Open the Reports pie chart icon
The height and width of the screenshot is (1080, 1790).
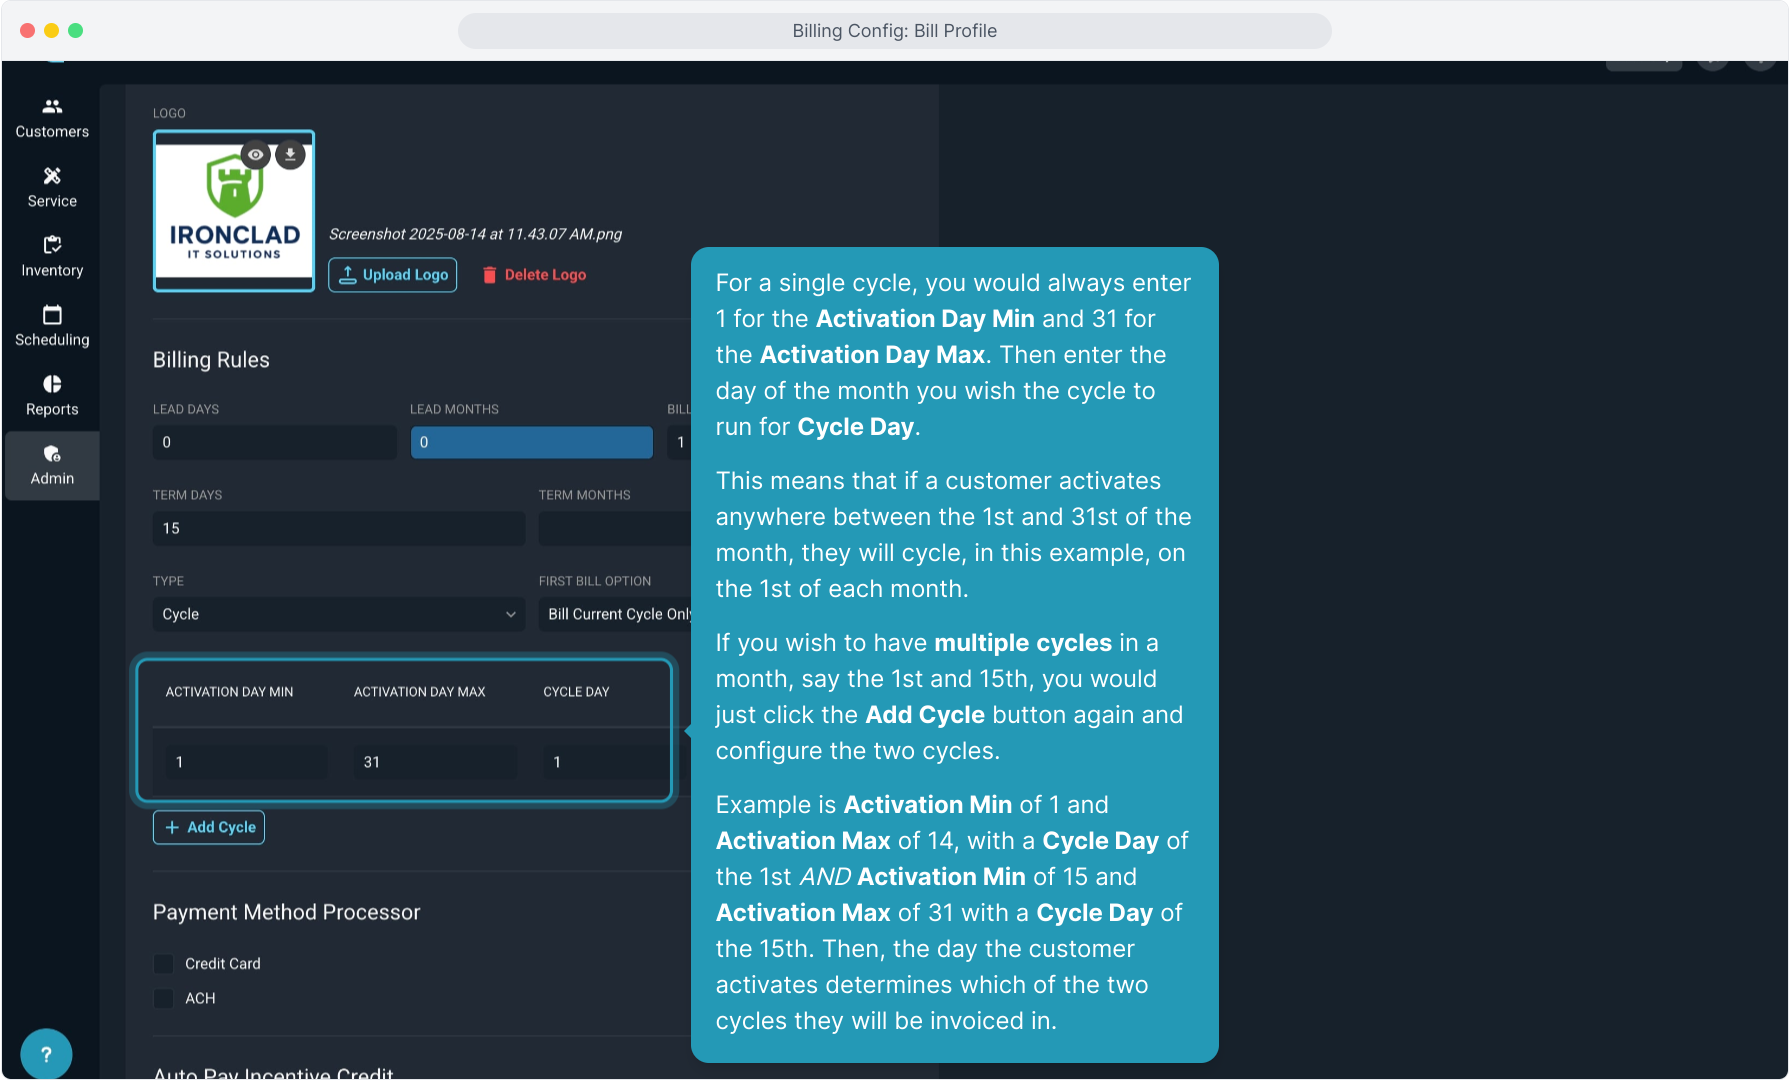pos(52,384)
